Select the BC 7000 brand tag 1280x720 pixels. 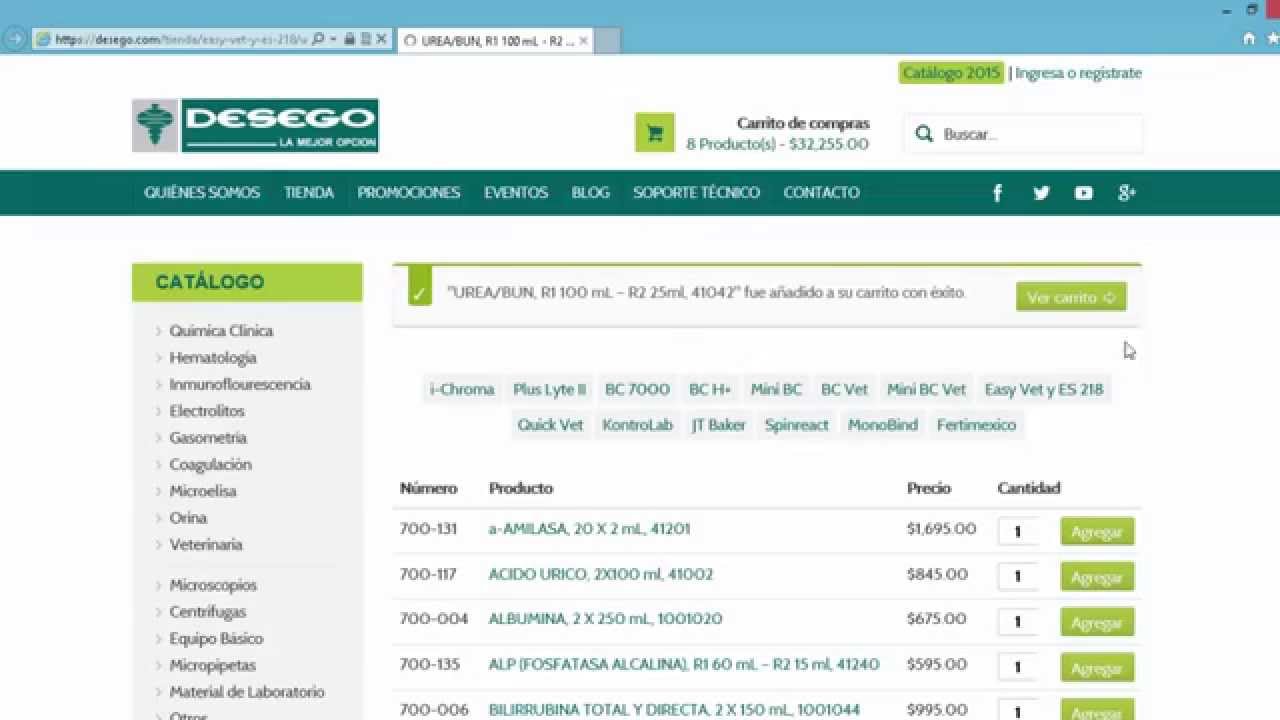click(x=637, y=389)
